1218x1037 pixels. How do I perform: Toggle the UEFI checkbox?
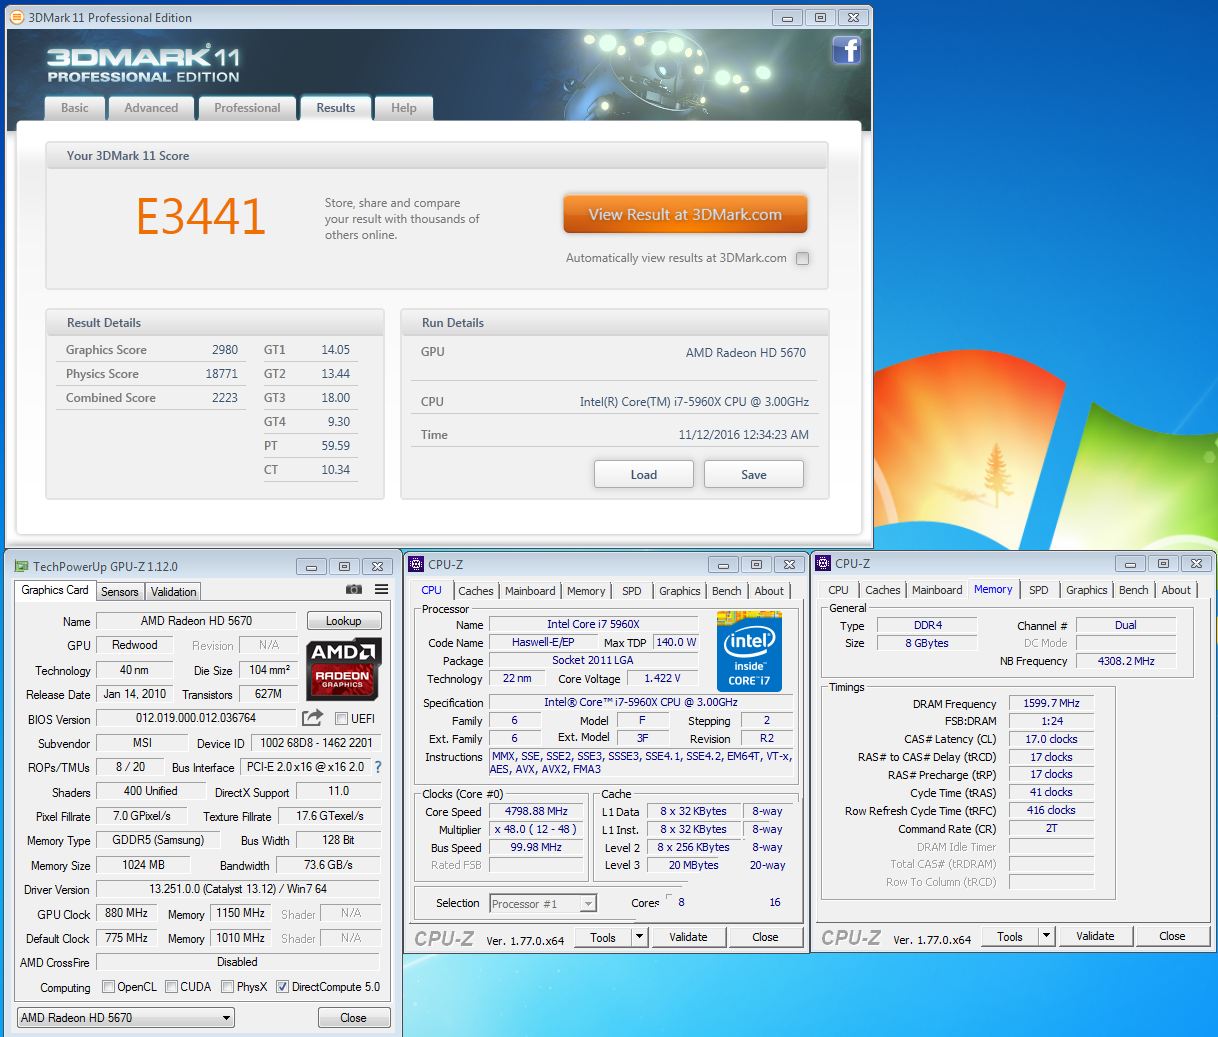(341, 719)
